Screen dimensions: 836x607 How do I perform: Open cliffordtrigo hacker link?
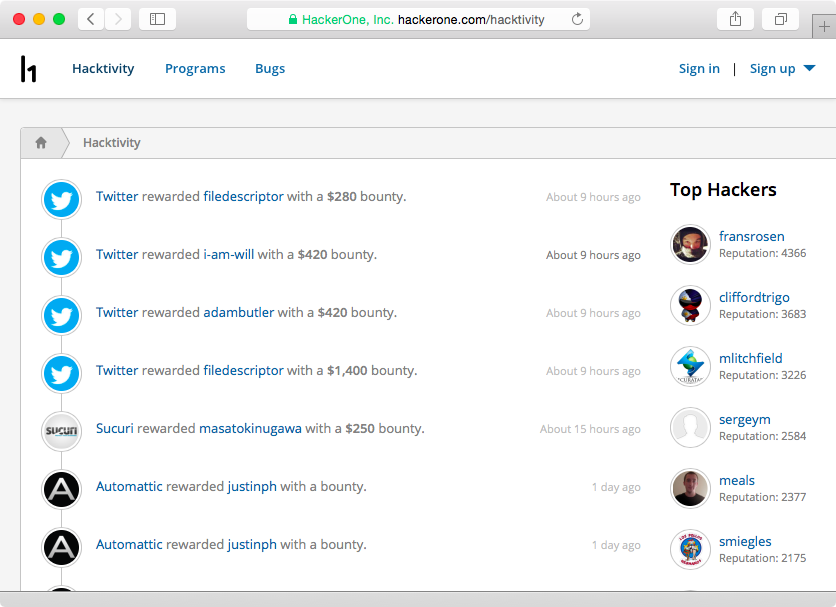754,297
